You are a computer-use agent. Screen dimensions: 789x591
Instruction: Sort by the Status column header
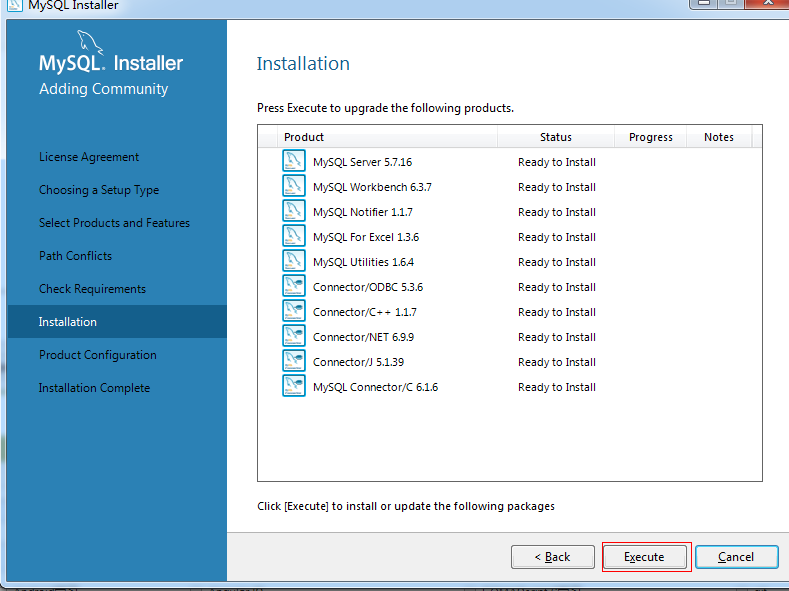[x=556, y=137]
